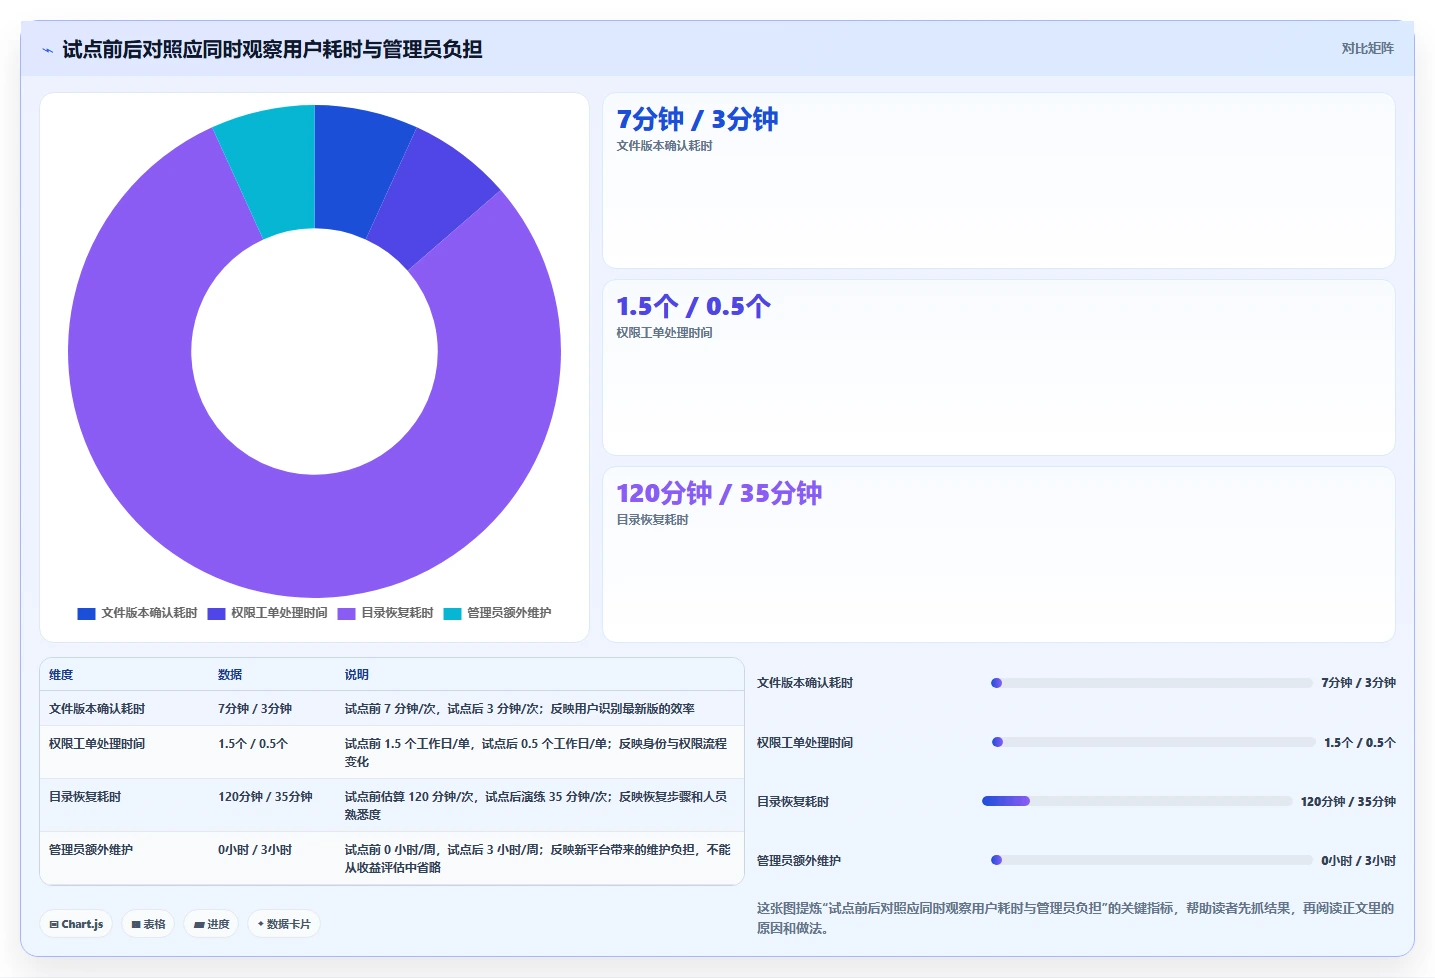Click the 对比矩阵 label in header
The width and height of the screenshot is (1435, 978).
tap(1367, 48)
